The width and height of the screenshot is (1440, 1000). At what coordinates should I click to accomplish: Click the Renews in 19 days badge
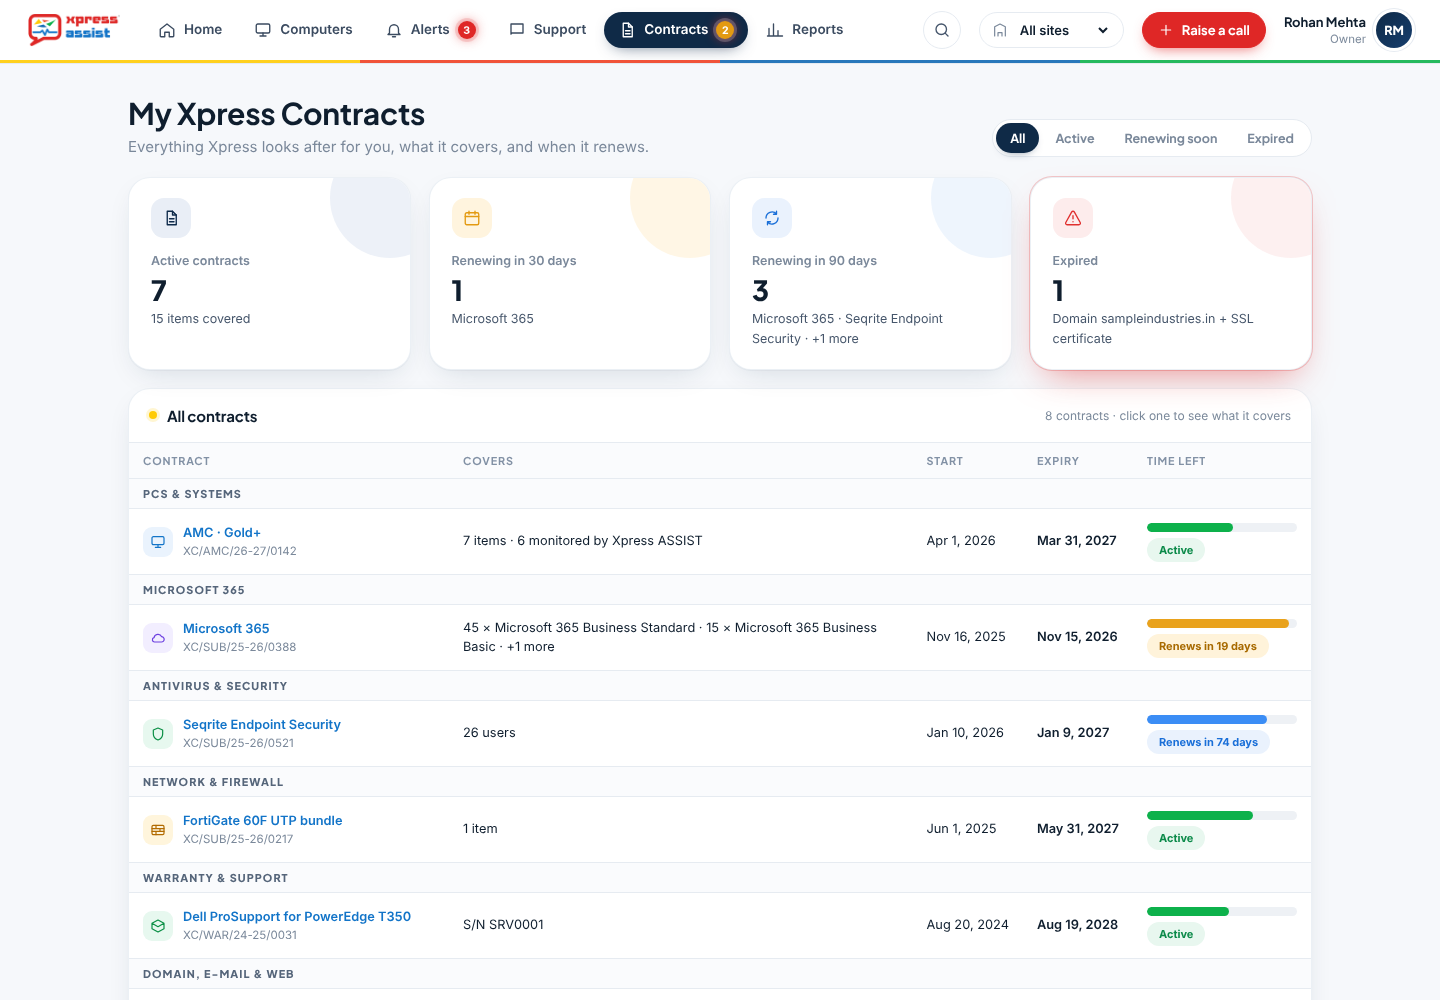pyautogui.click(x=1208, y=647)
